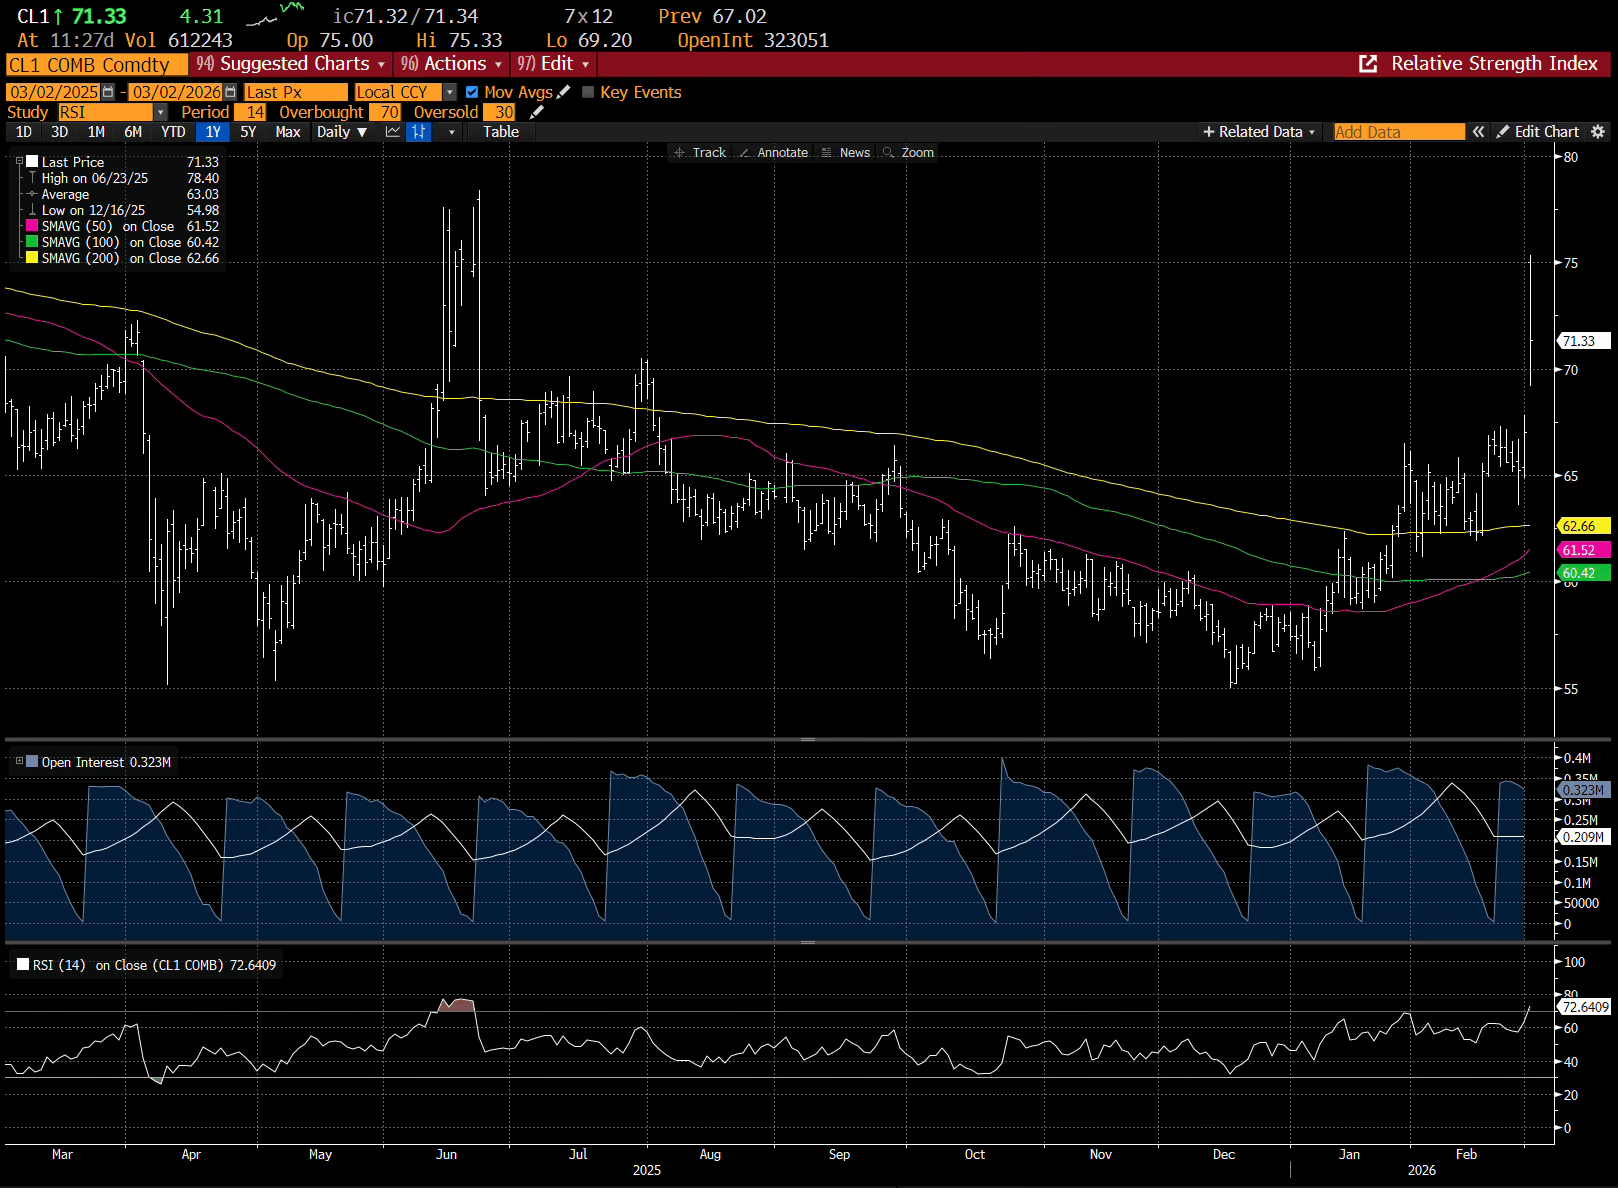Select the 1Y time range tab
The width and height of the screenshot is (1618, 1188).
[213, 132]
